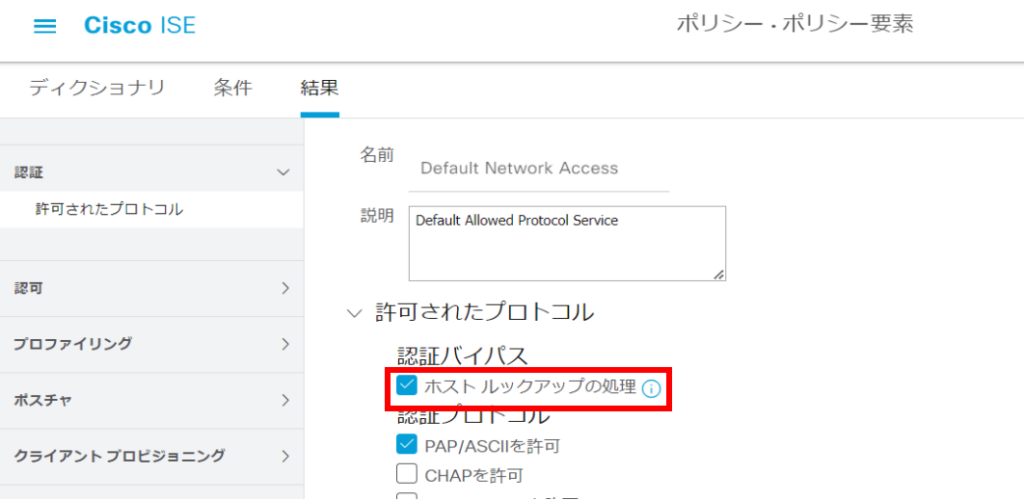Expand the 認可 sidebar section
Screen dimensions: 1024x500
tap(285, 288)
